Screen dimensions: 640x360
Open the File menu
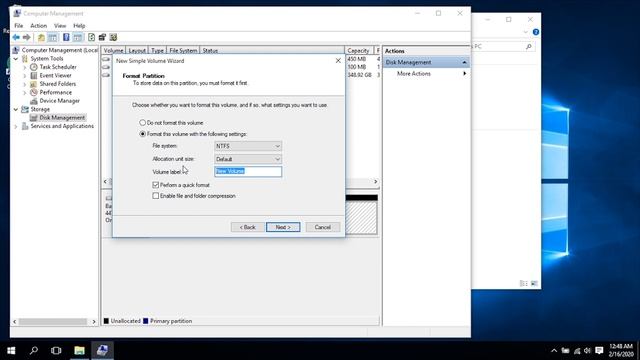coord(19,26)
